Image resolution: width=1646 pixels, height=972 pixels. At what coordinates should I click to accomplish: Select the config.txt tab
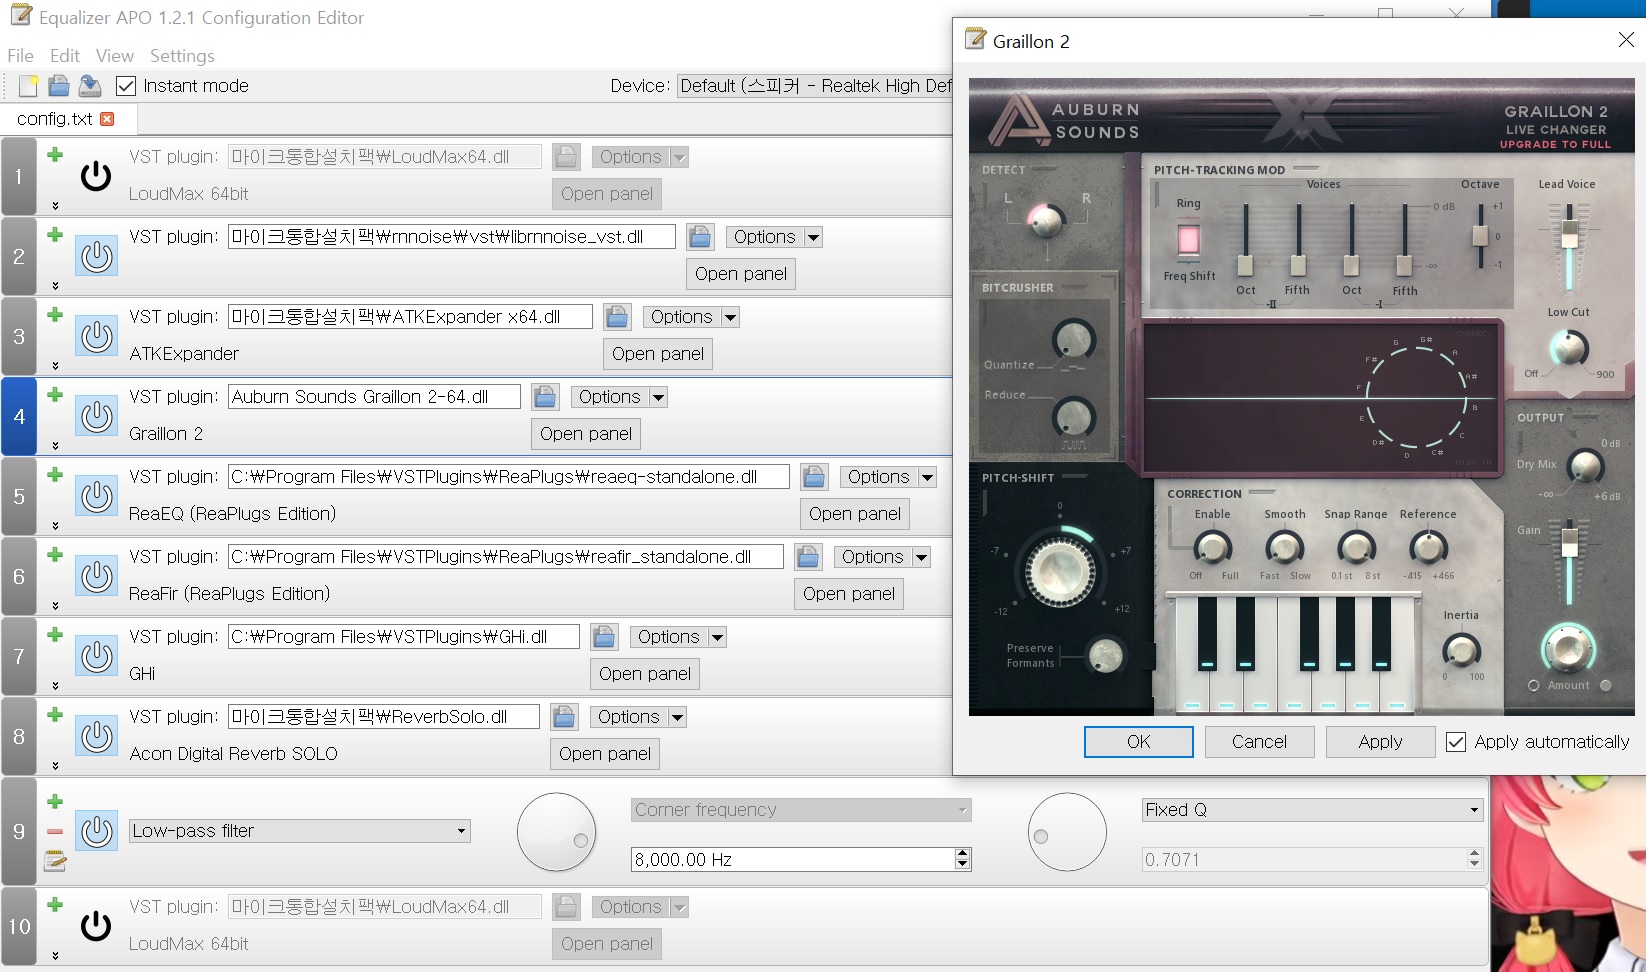[66, 119]
